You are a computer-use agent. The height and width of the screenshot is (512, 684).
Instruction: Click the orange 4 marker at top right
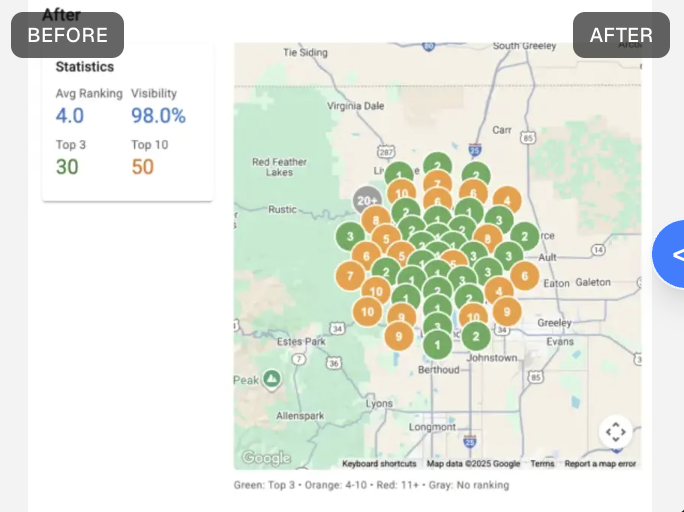(x=507, y=200)
